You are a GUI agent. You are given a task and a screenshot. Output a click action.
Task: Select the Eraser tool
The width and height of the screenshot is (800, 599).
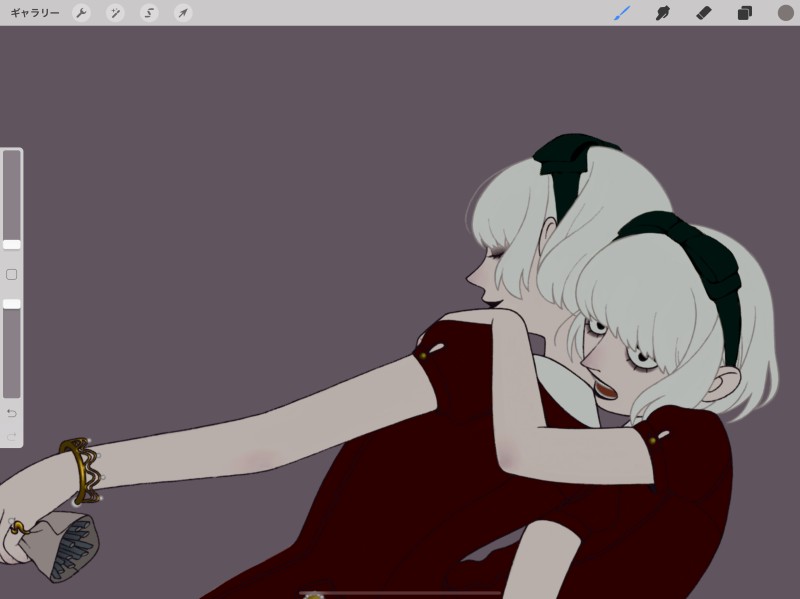tap(704, 13)
